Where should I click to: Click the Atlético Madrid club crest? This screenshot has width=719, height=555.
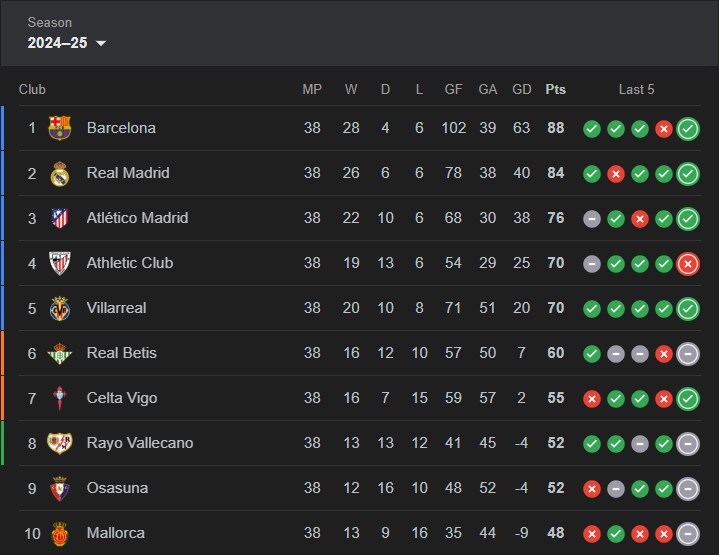coord(60,218)
